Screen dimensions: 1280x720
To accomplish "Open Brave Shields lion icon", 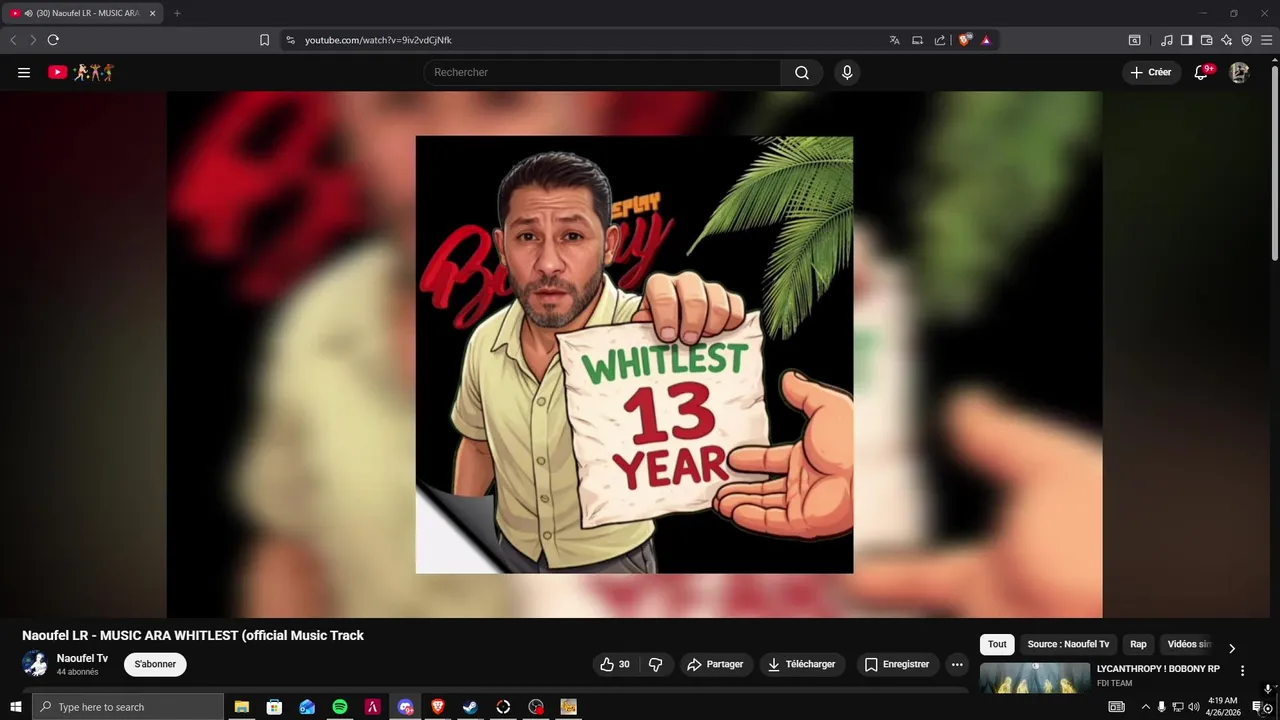I will point(964,40).
